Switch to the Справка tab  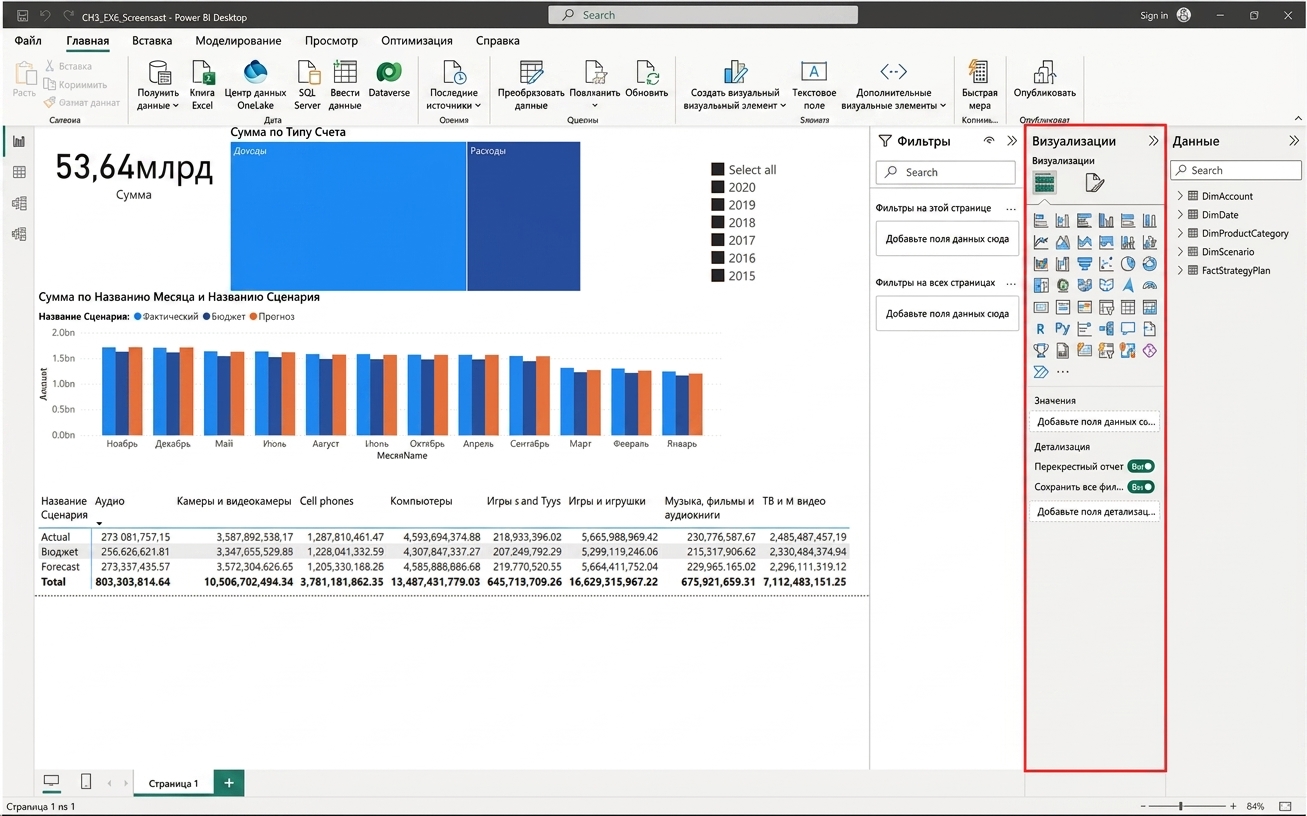click(x=498, y=41)
